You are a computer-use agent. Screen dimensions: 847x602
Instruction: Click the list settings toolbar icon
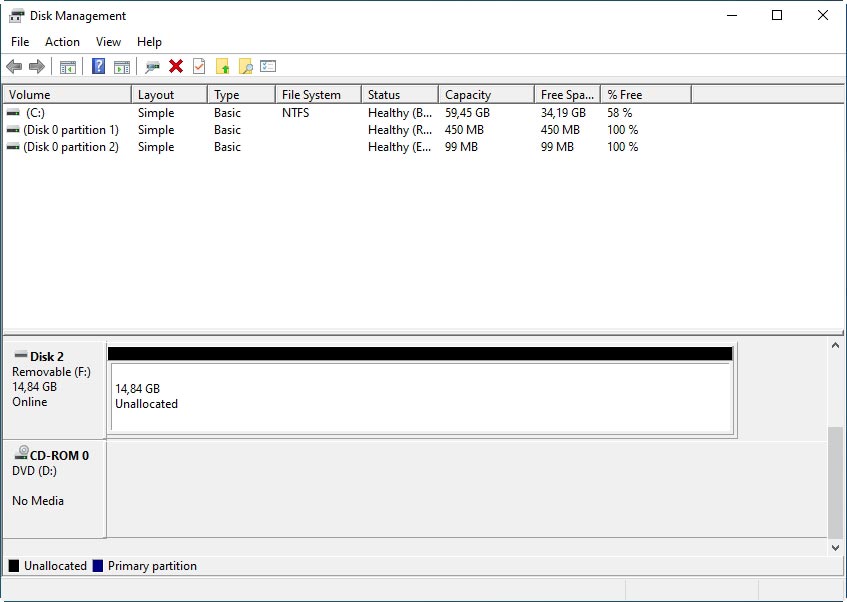[x=268, y=66]
